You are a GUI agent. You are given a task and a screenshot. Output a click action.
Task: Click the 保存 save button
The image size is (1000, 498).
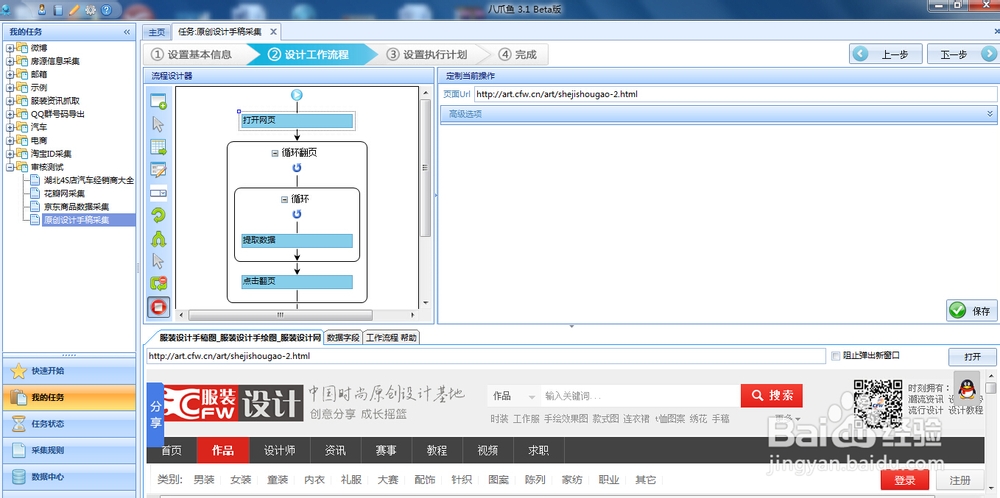pyautogui.click(x=971, y=311)
